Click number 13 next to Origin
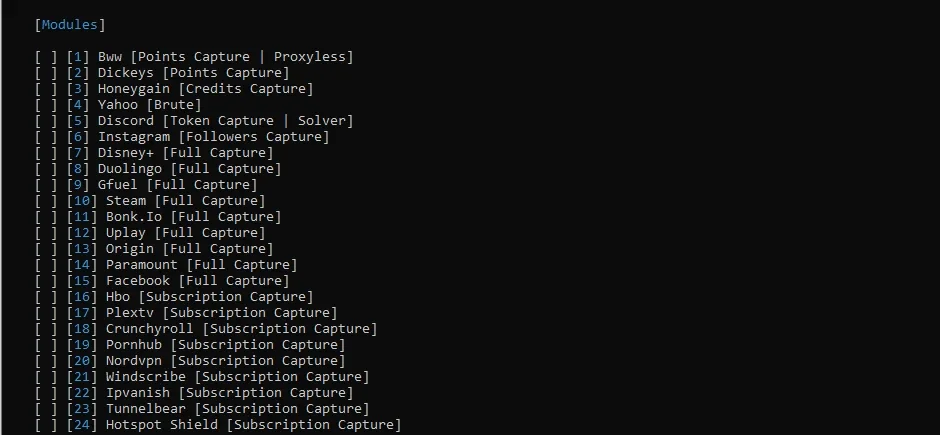The image size is (940, 435). [82, 249]
